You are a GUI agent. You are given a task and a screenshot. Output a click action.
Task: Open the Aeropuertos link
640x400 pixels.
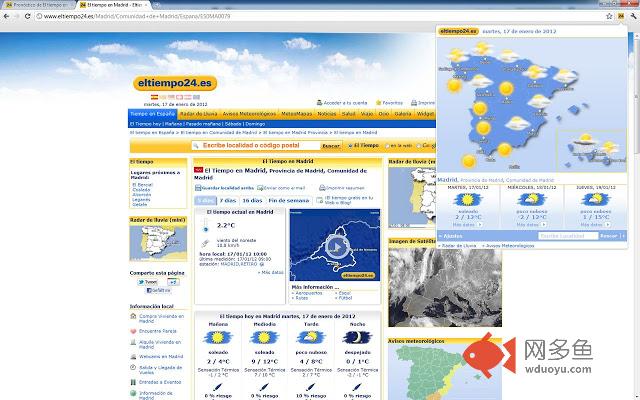pyautogui.click(x=308, y=293)
